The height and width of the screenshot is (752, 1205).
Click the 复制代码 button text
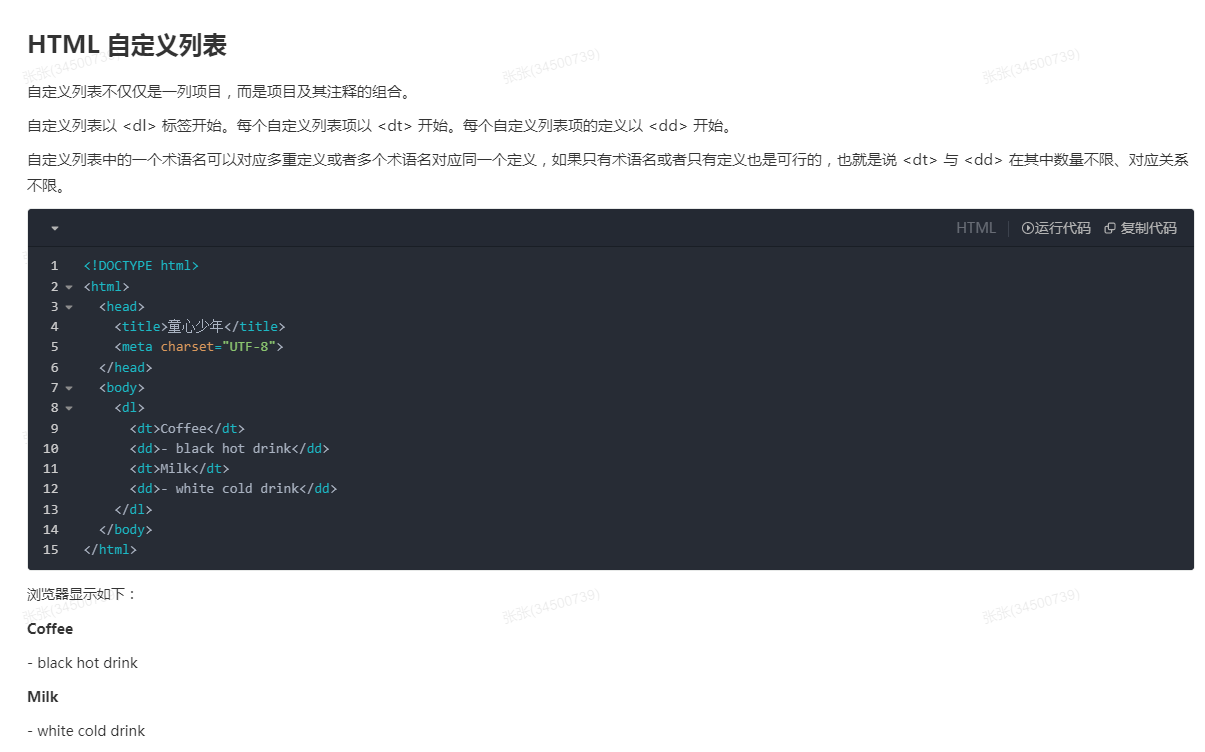pyautogui.click(x=1149, y=228)
